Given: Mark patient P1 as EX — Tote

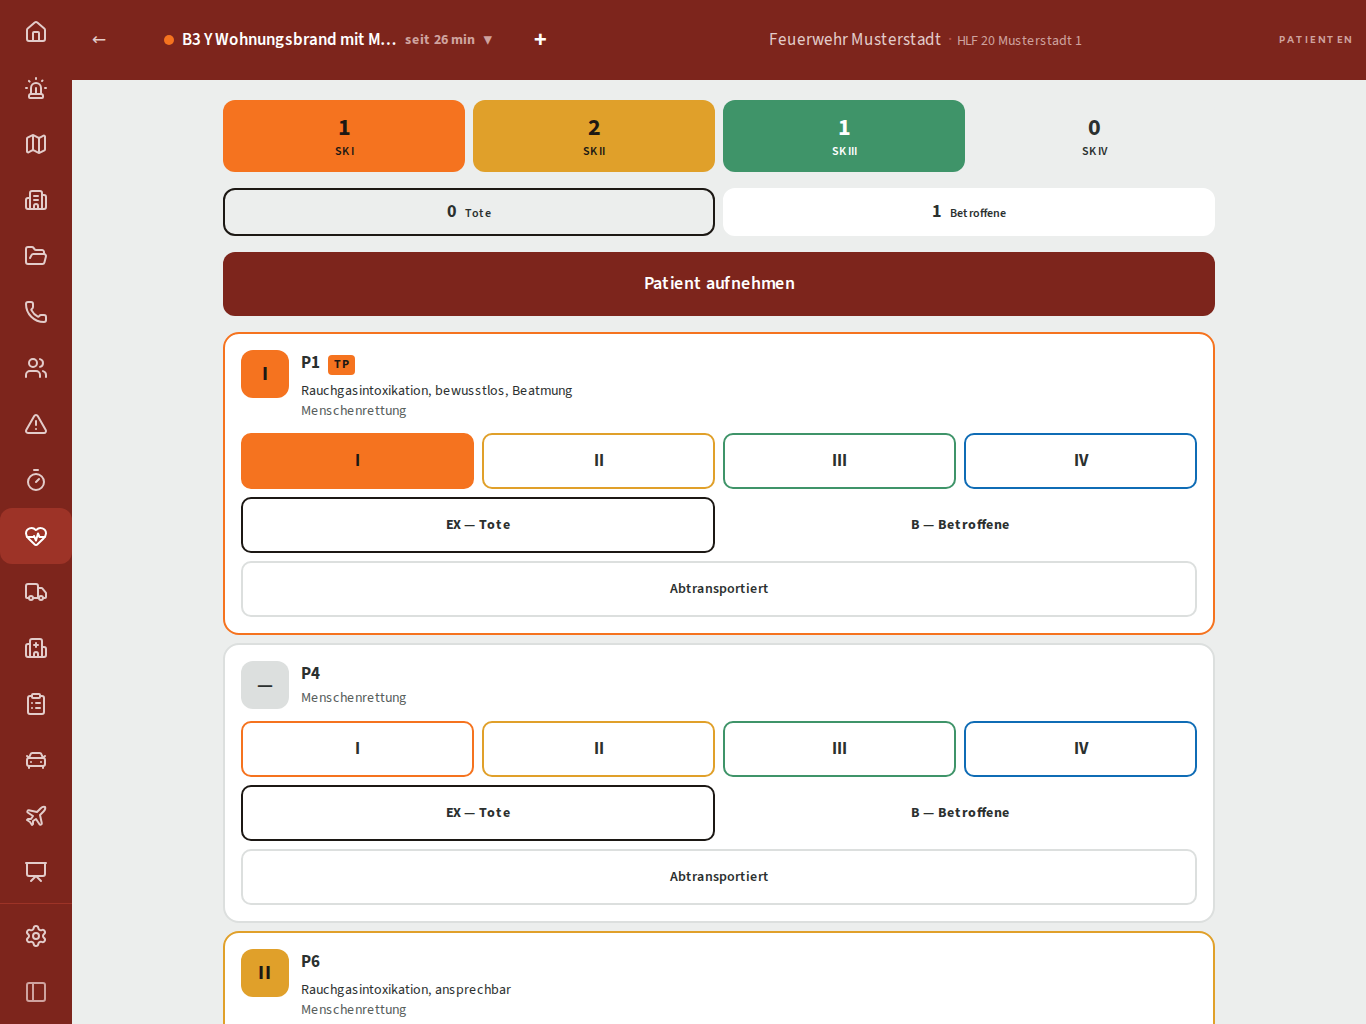Looking at the screenshot, I should click(478, 525).
